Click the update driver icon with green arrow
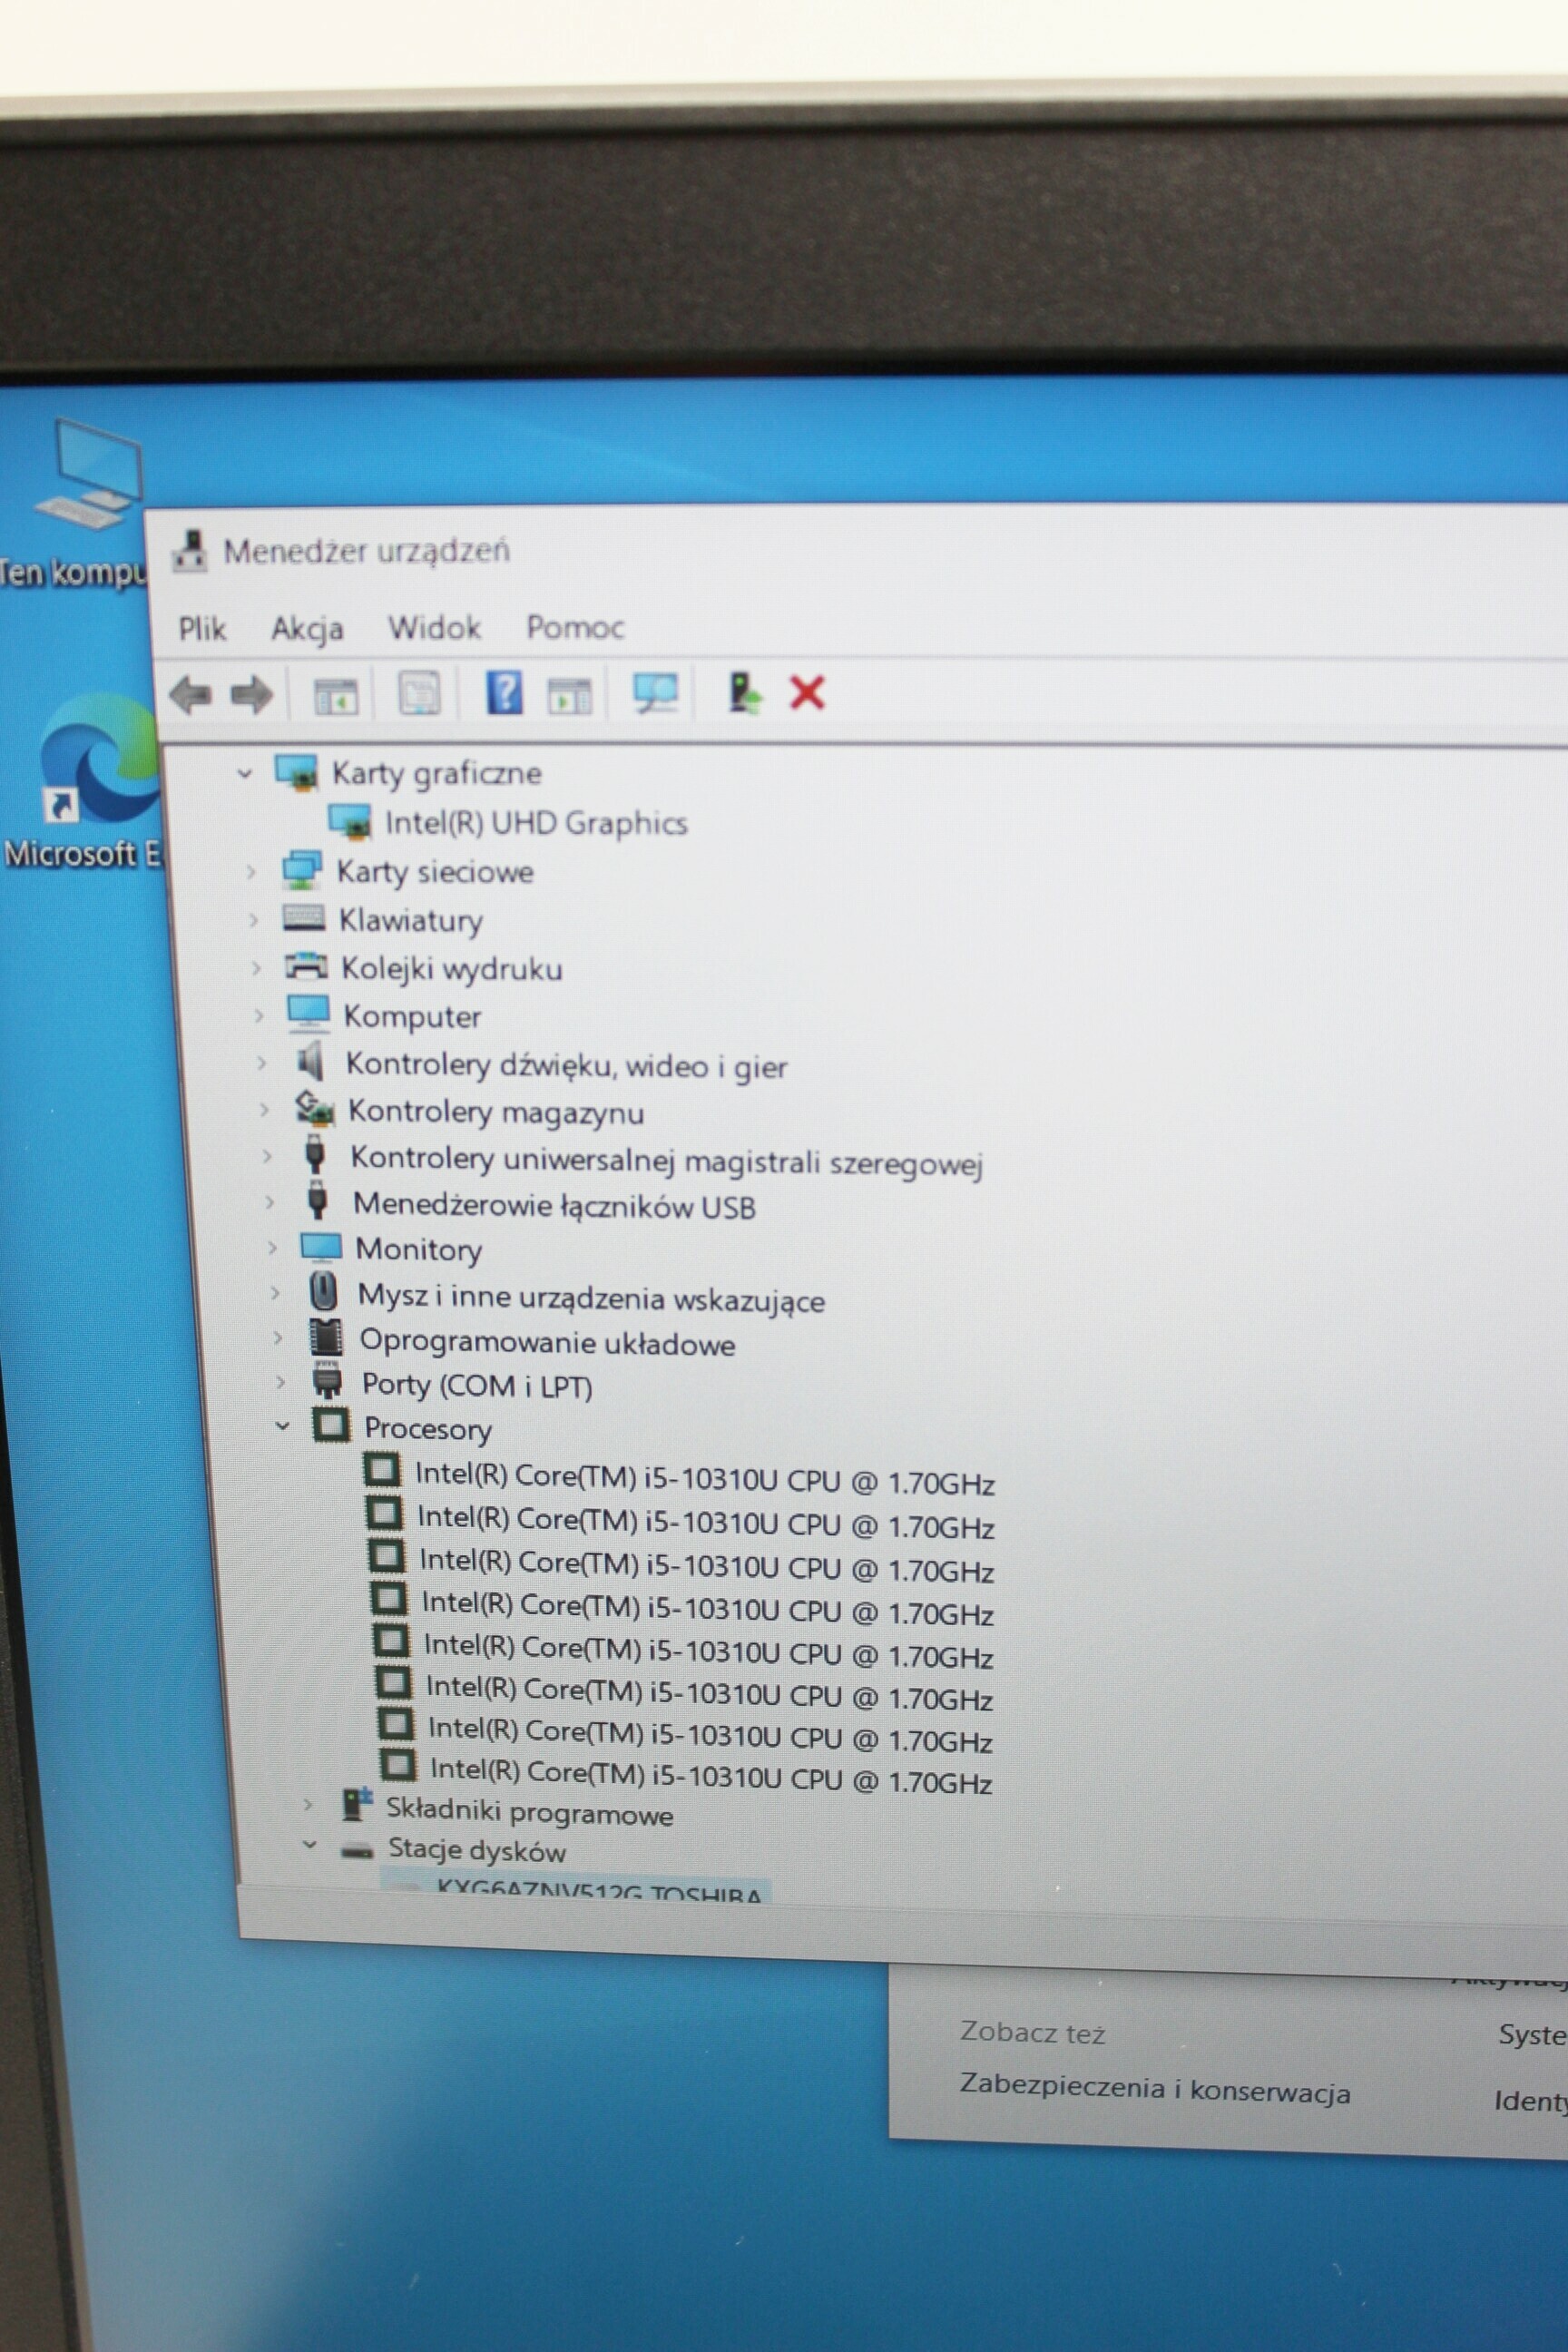Image resolution: width=1568 pixels, height=2352 pixels. point(743,692)
